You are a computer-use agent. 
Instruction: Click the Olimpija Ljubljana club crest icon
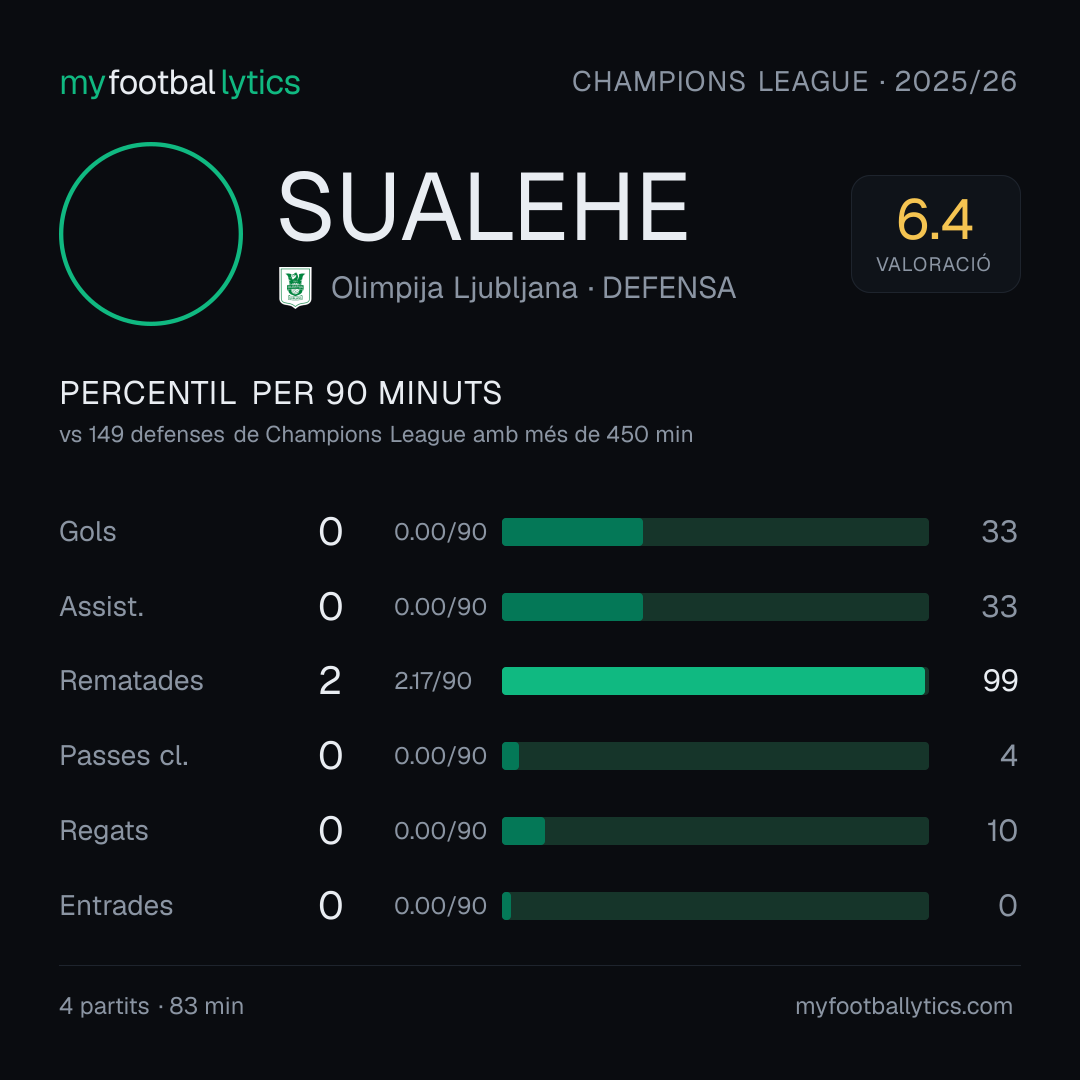[295, 287]
